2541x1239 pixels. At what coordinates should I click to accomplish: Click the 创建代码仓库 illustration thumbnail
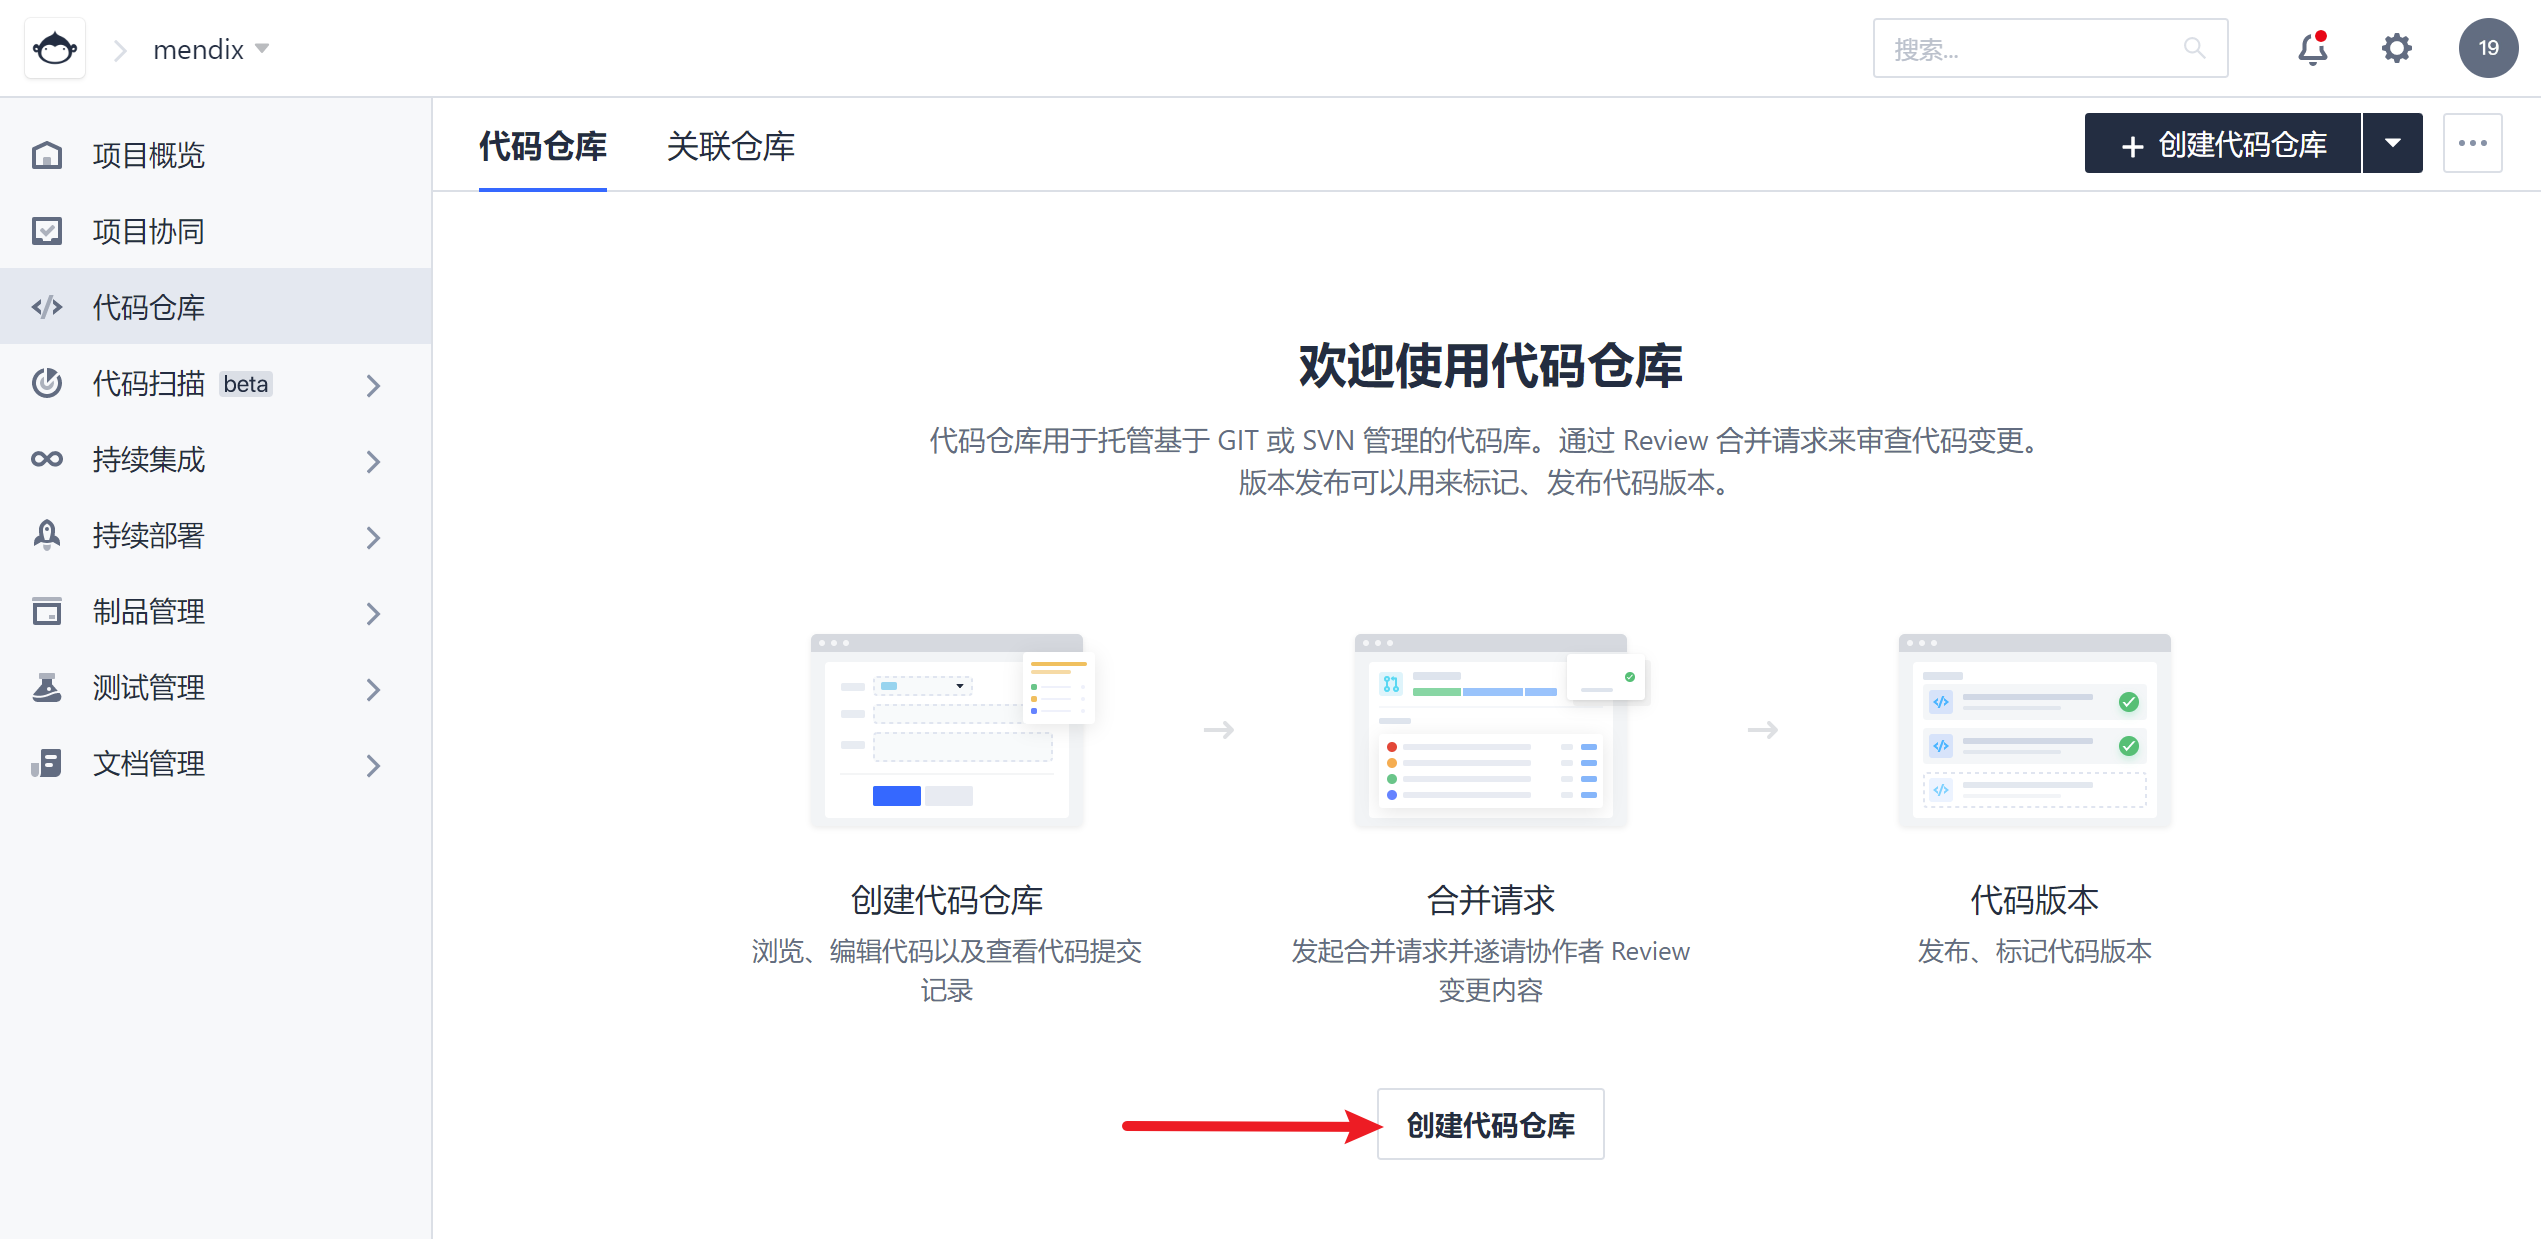click(952, 730)
